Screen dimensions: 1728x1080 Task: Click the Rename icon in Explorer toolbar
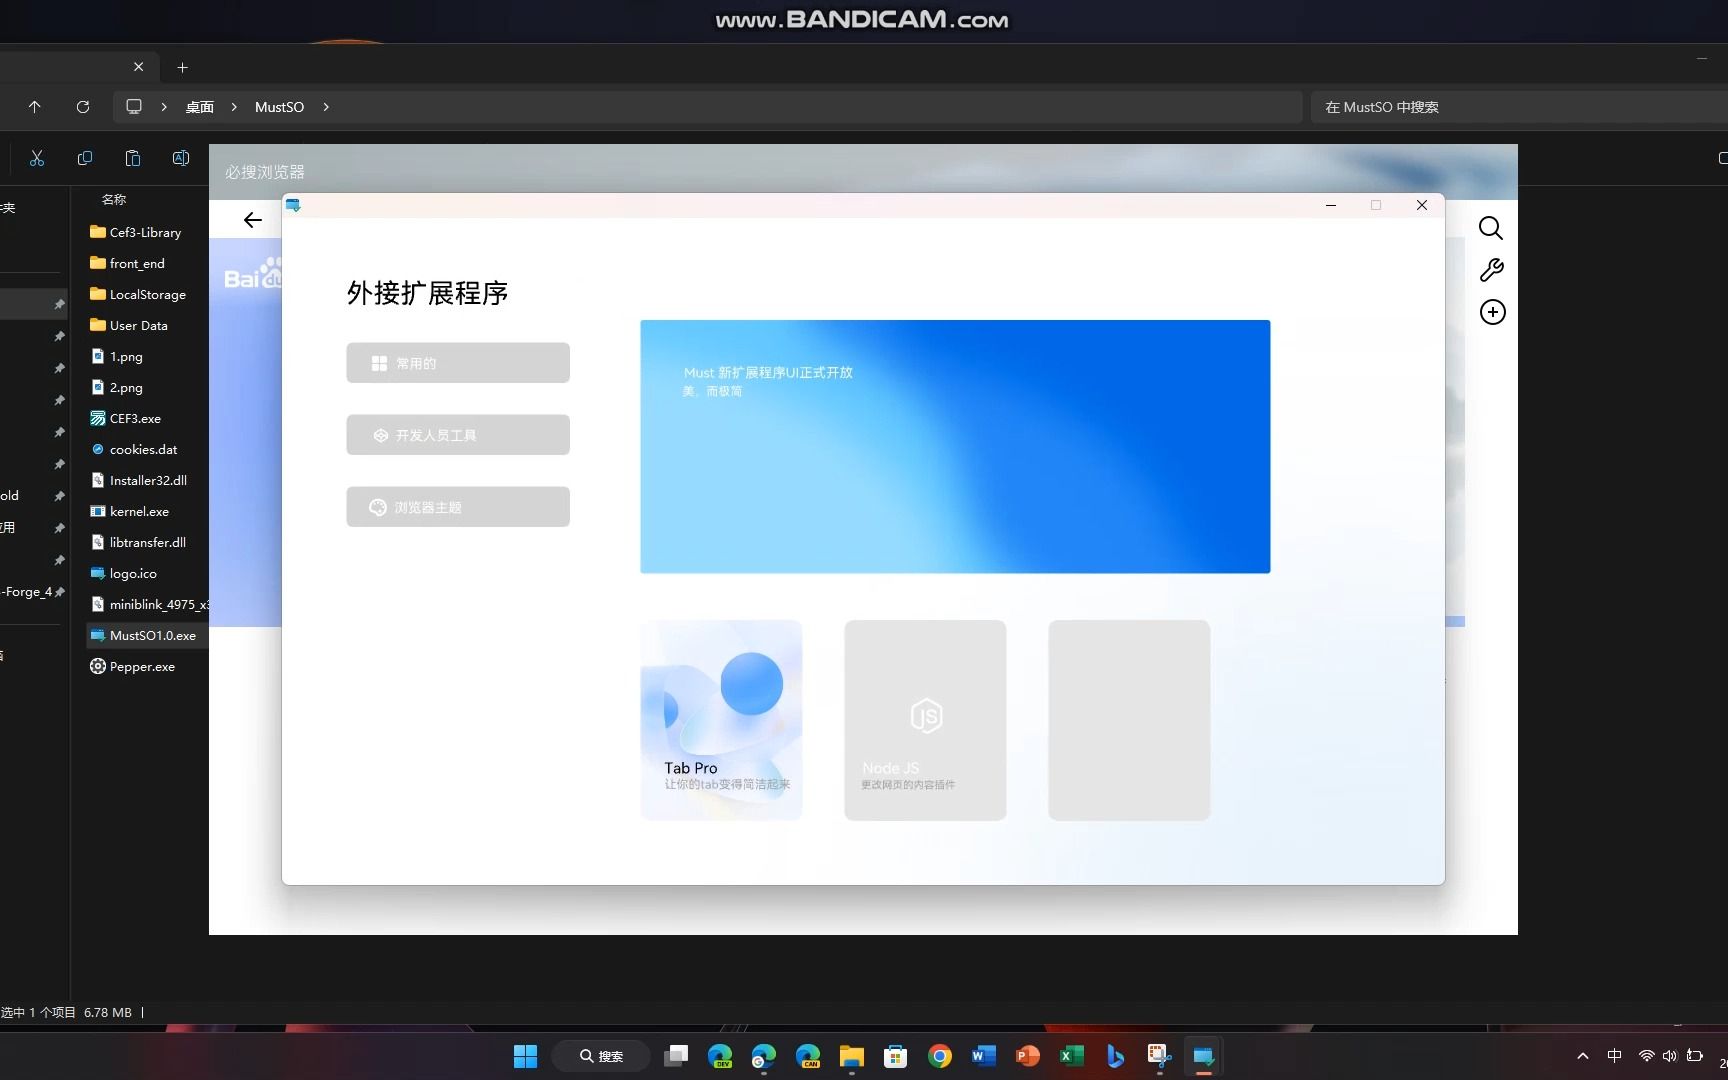(181, 158)
